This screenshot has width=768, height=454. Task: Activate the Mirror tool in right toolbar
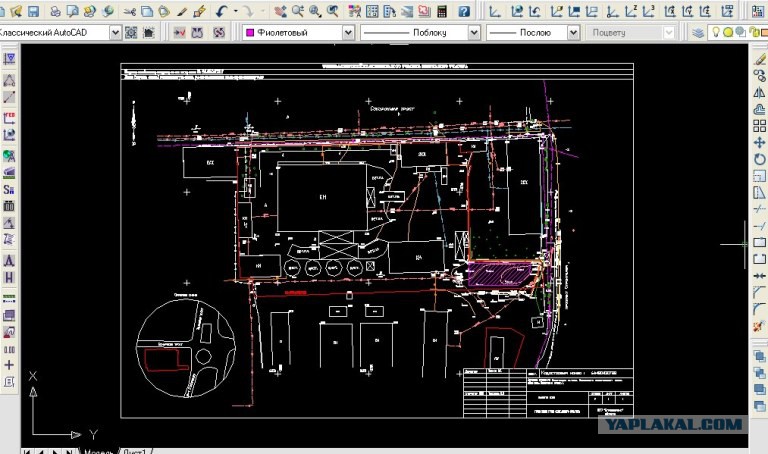[759, 92]
